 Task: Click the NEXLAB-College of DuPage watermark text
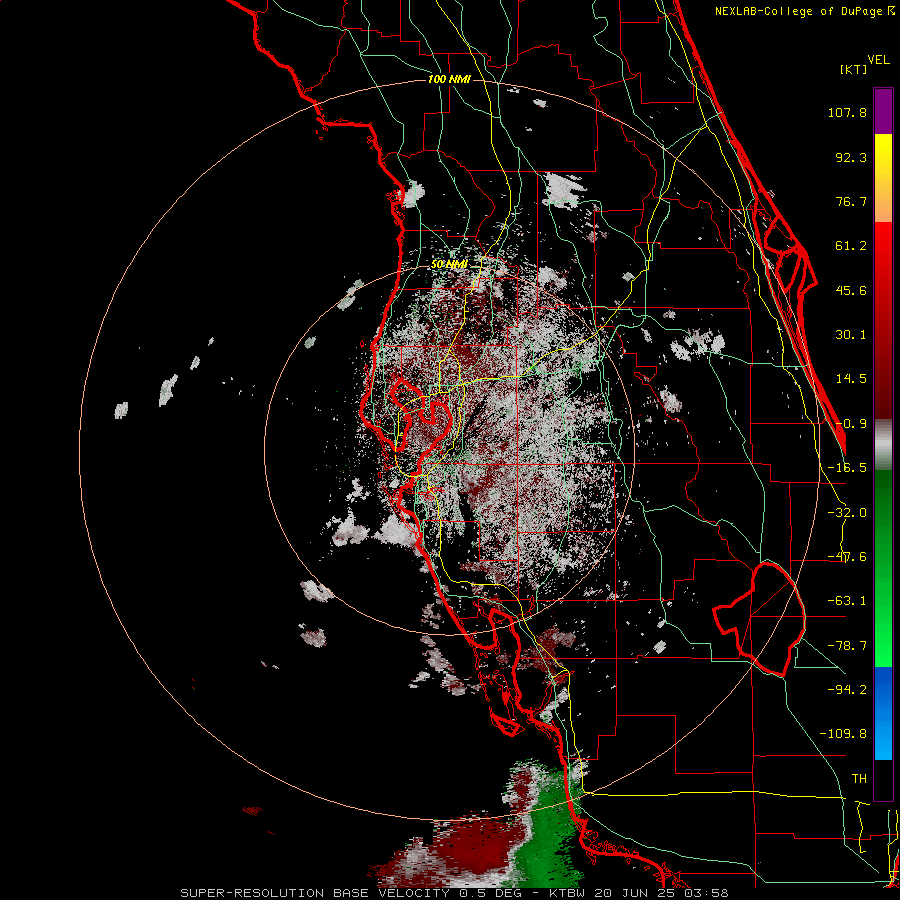[x=804, y=11]
